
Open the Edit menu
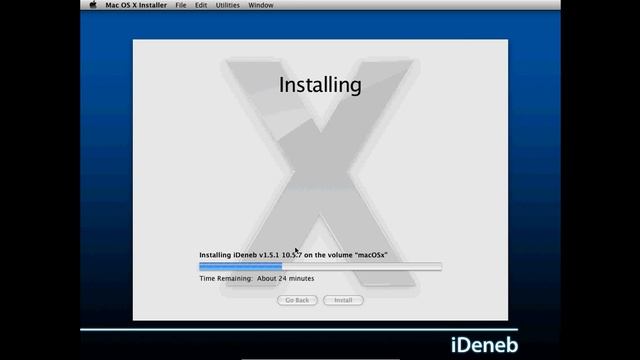click(x=201, y=5)
